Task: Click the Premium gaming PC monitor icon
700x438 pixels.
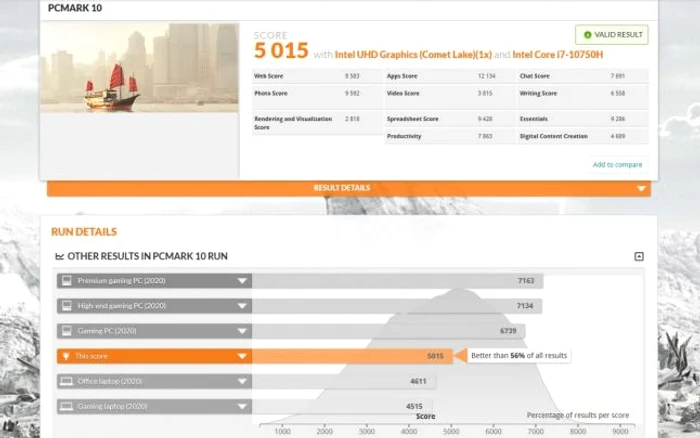Action: [x=67, y=280]
